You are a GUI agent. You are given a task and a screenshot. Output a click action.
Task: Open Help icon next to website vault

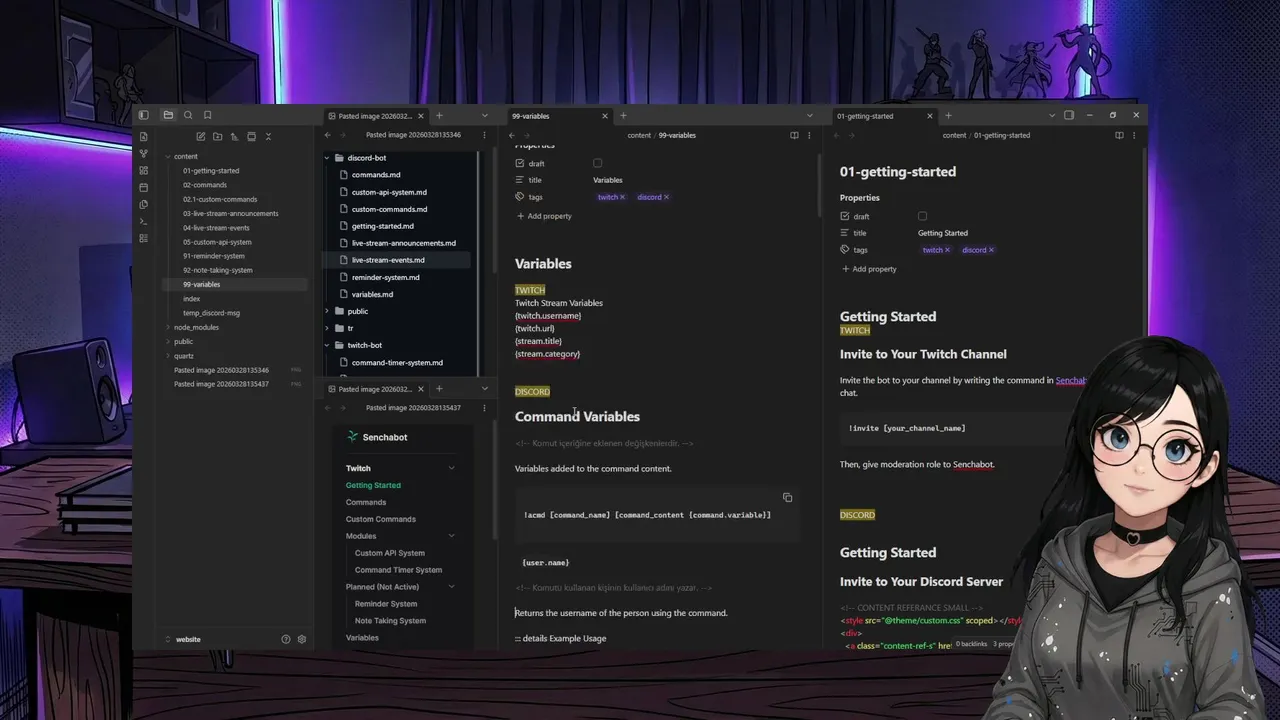(x=286, y=639)
